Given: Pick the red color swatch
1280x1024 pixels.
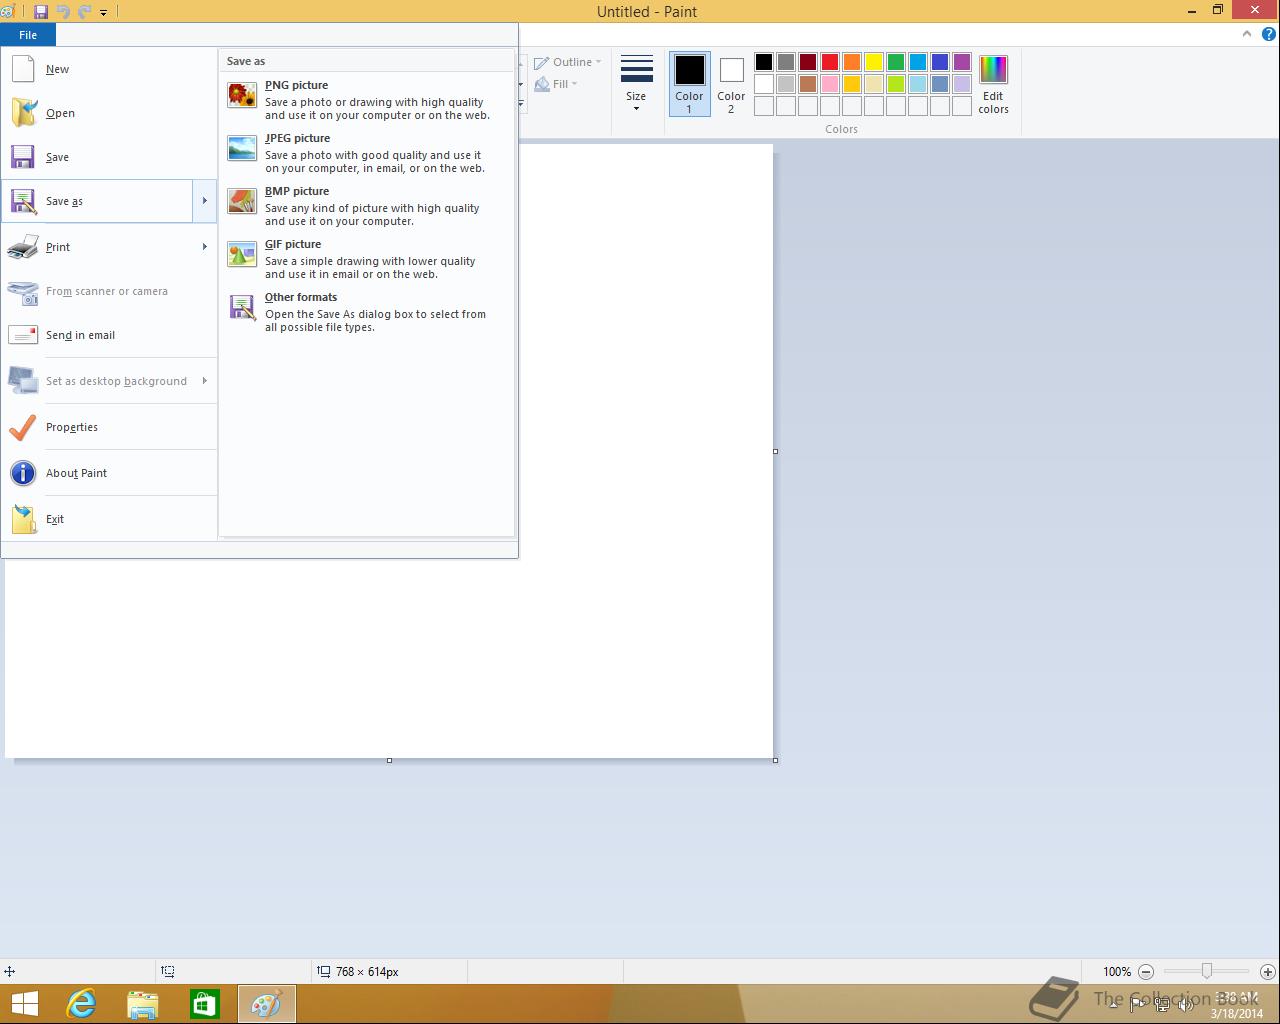Looking at the screenshot, I should [830, 62].
